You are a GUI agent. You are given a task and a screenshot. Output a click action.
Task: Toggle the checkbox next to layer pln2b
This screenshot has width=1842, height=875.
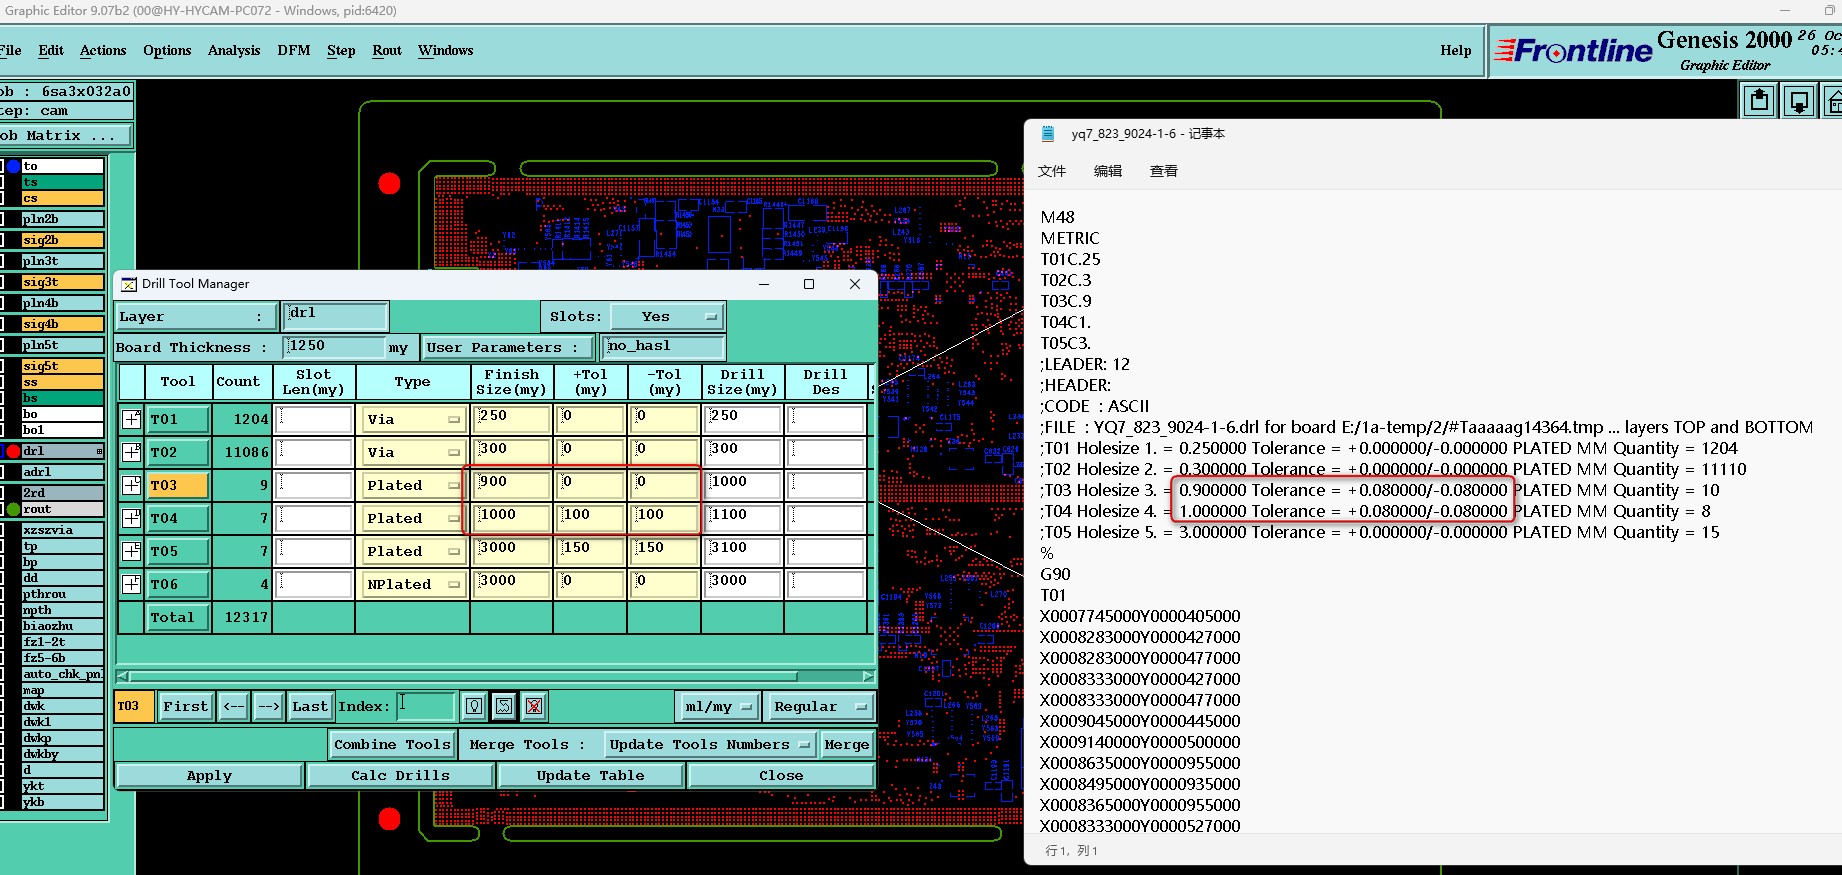[x=3, y=219]
